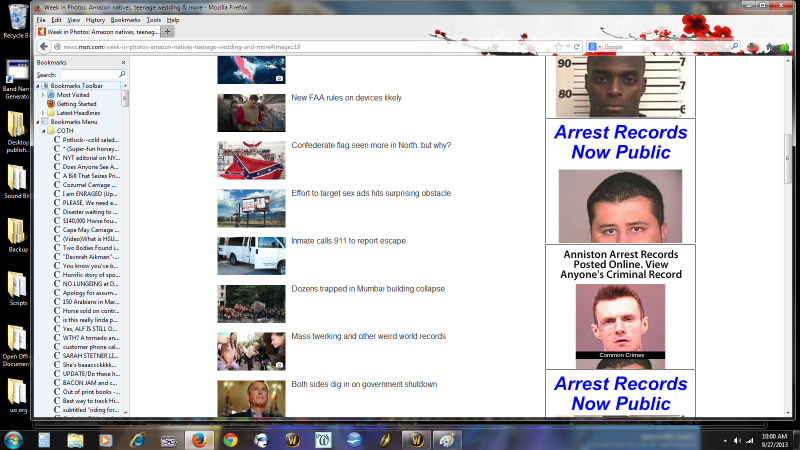Viewport: 800px width, 450px height.
Task: Go to the Home page icon
Action: 769,47
